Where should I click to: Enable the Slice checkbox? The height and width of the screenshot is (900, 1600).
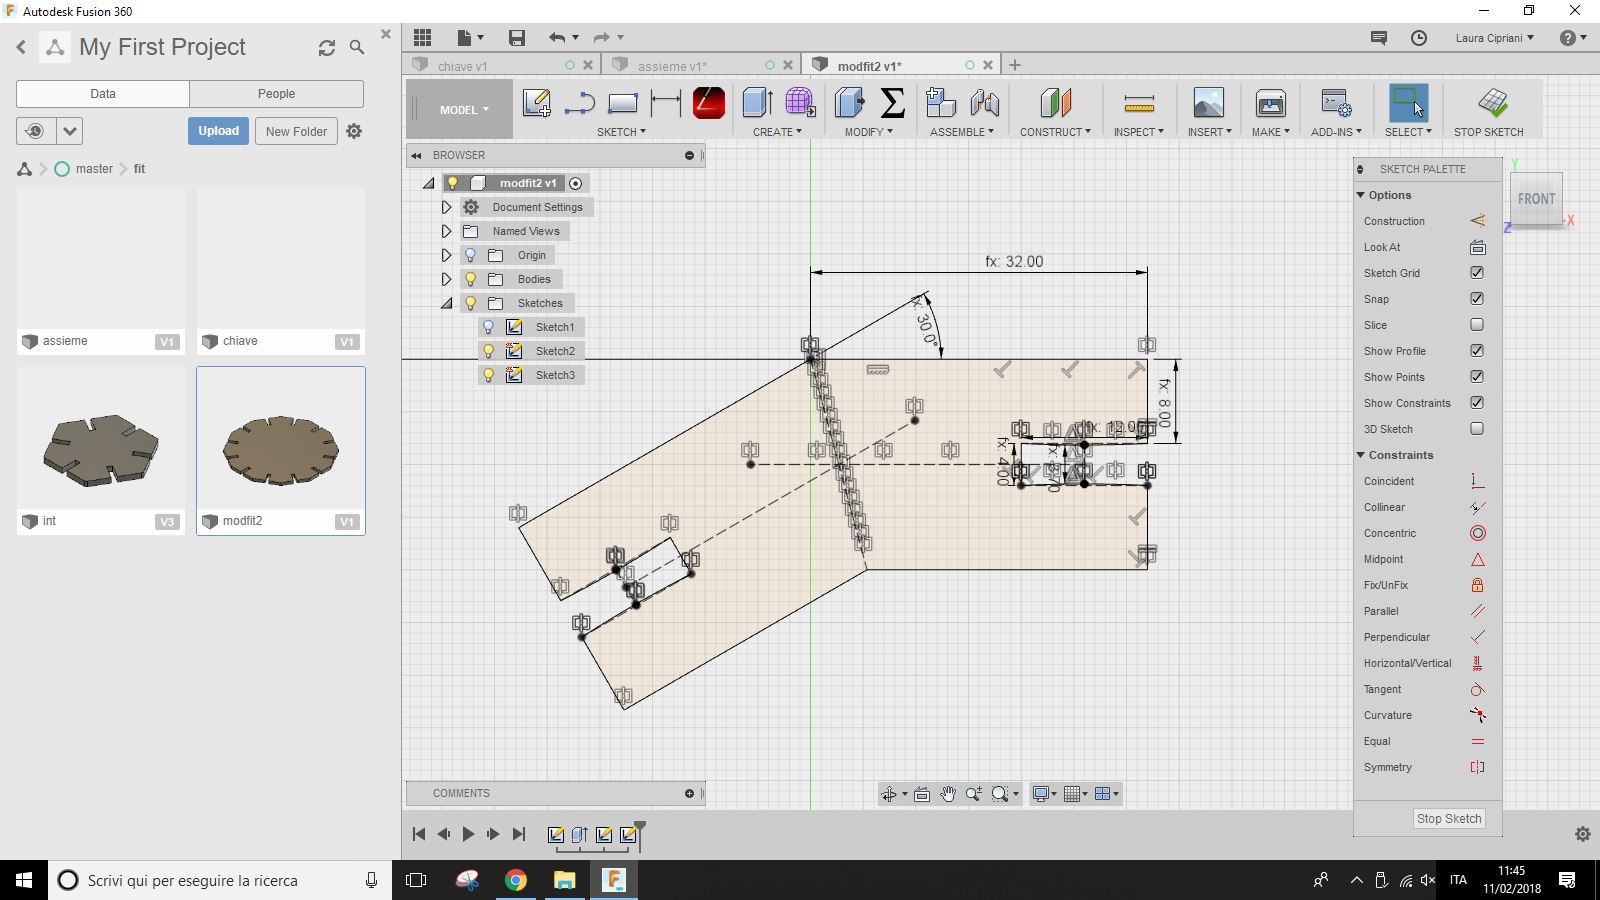click(x=1477, y=325)
